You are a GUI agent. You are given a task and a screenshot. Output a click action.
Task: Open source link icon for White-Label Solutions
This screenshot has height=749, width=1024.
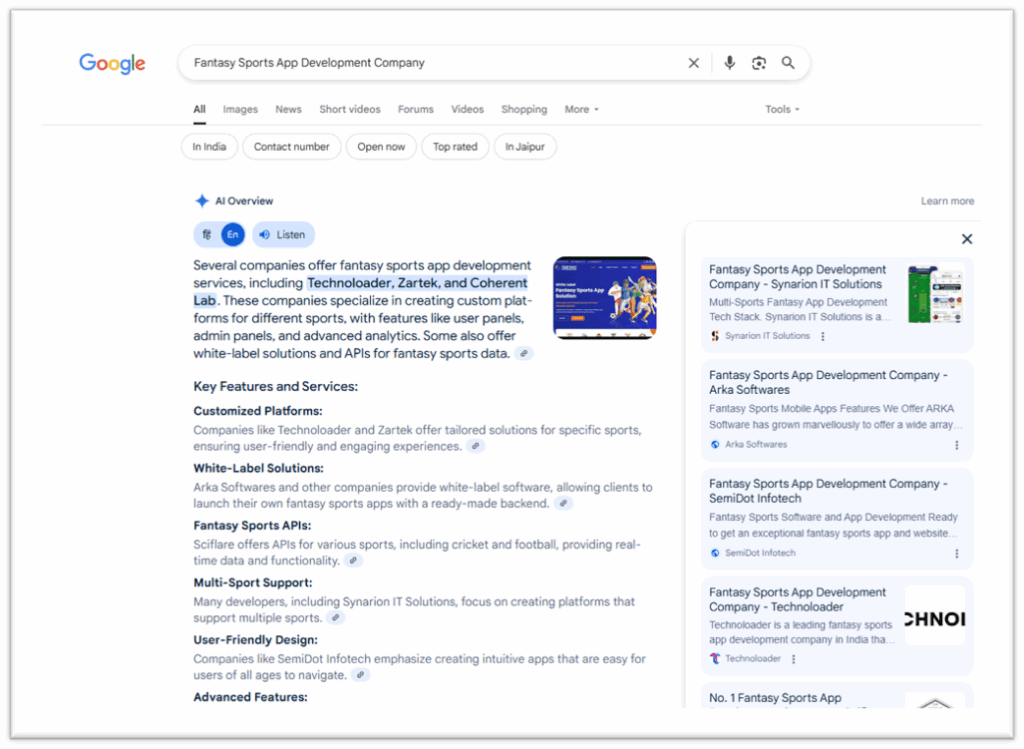pyautogui.click(x=563, y=503)
